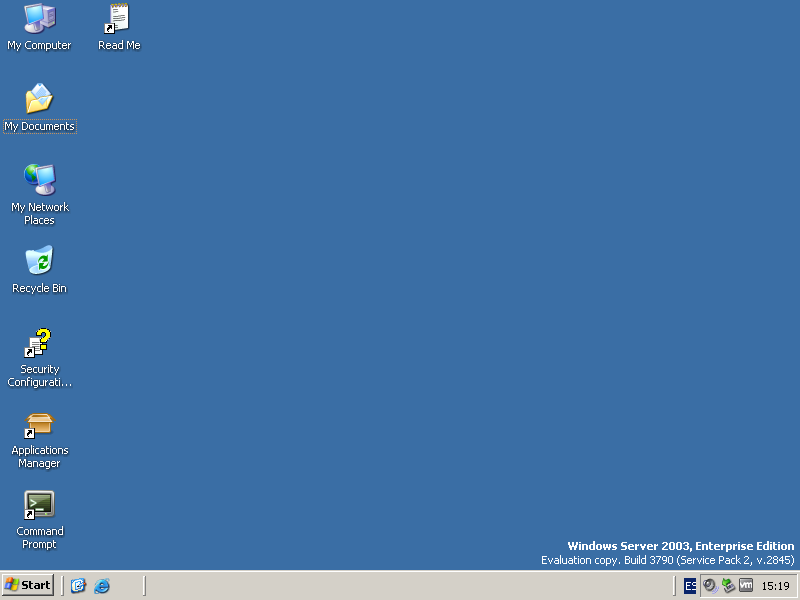The image size is (800, 600).
Task: Open the Read Me document
Action: [118, 25]
